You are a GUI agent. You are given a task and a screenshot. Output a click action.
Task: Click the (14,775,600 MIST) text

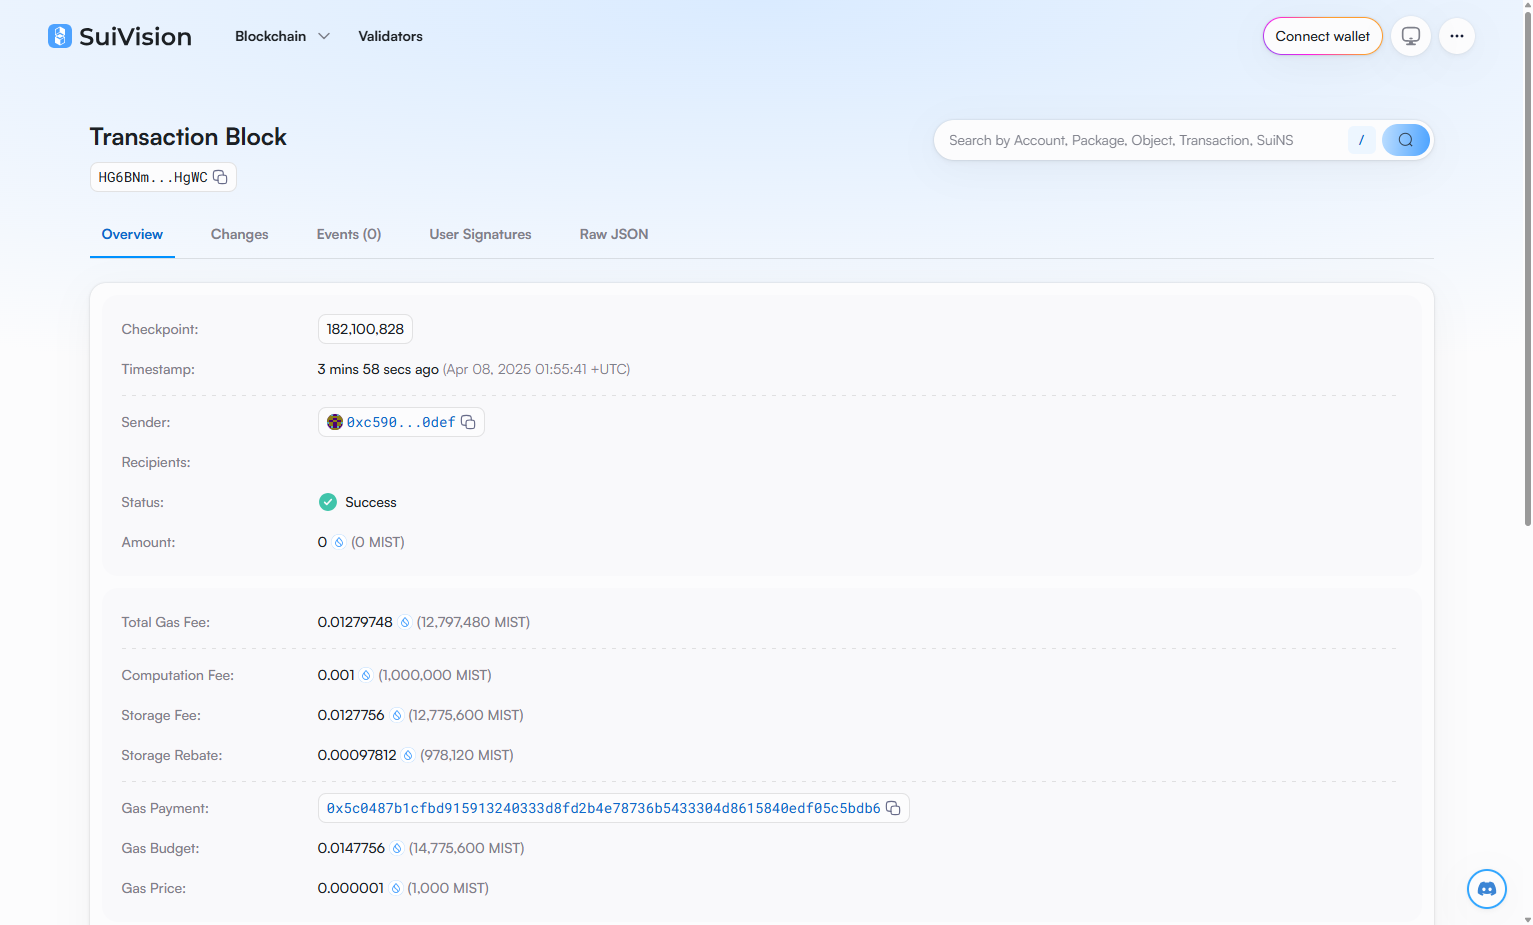pyautogui.click(x=466, y=848)
